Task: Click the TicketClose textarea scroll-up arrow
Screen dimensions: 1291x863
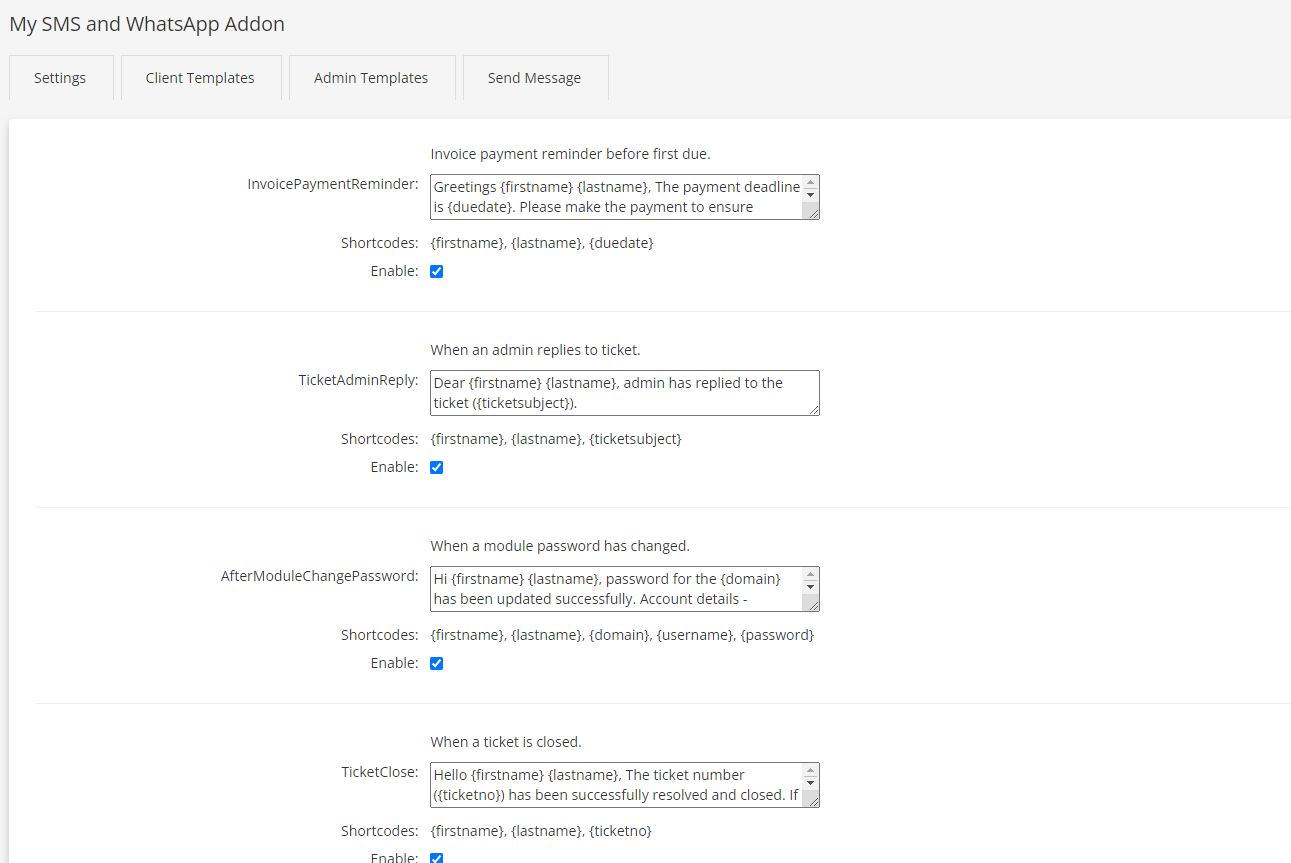Action: [x=811, y=771]
